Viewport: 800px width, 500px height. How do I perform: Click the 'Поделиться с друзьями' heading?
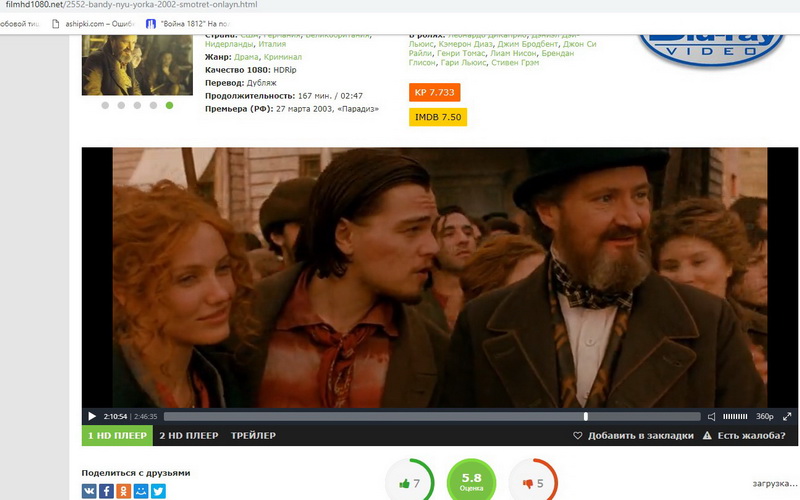[136, 473]
